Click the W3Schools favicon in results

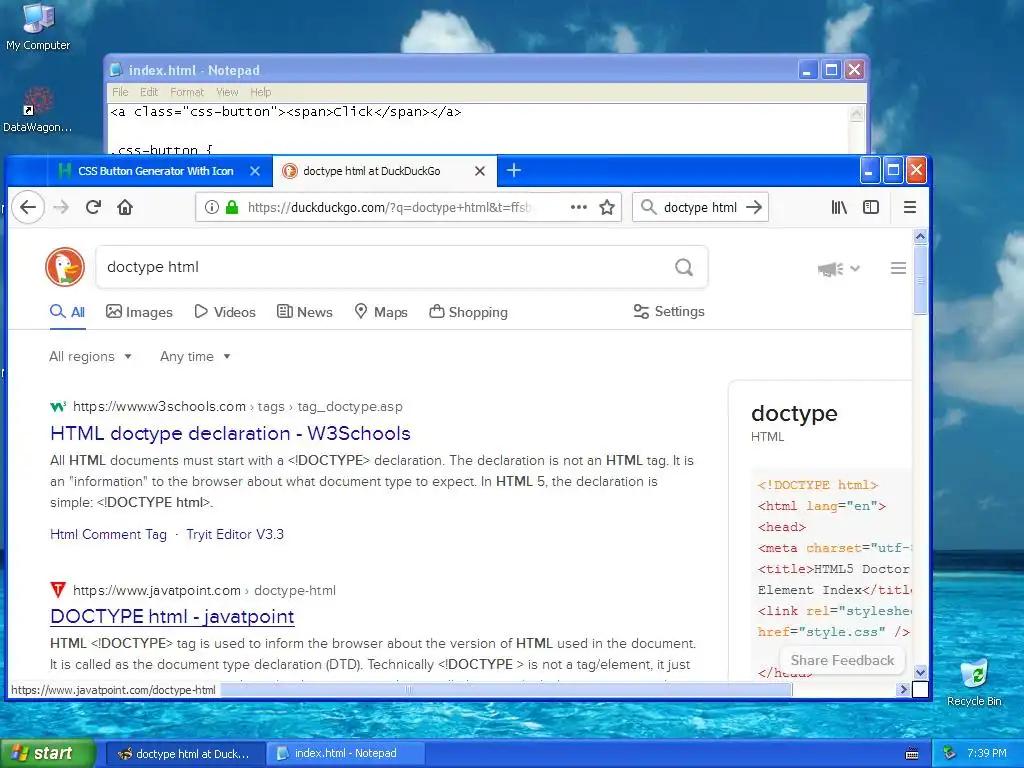click(58, 407)
